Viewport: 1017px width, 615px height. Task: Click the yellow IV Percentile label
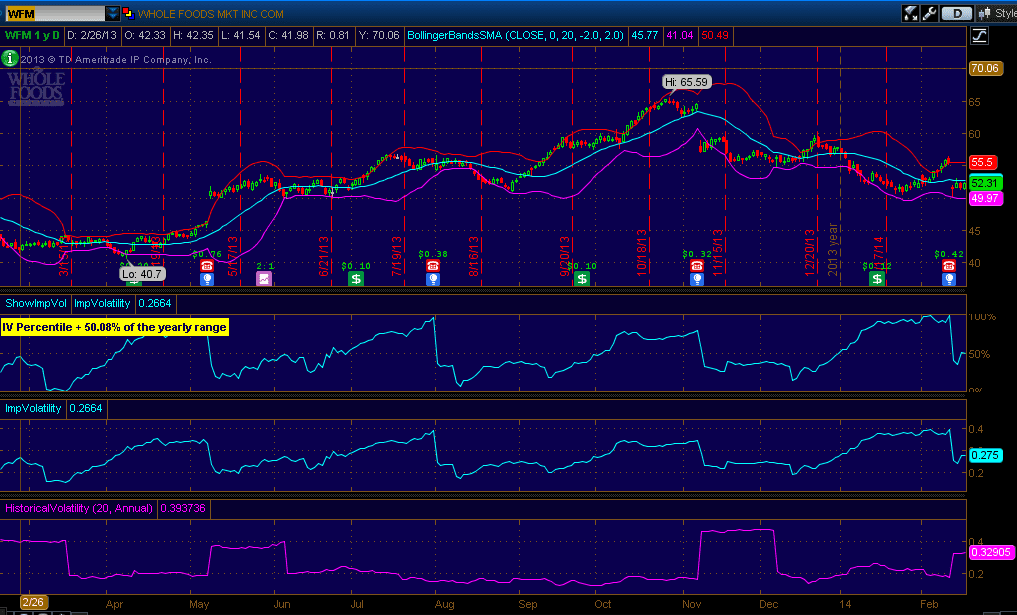click(114, 327)
